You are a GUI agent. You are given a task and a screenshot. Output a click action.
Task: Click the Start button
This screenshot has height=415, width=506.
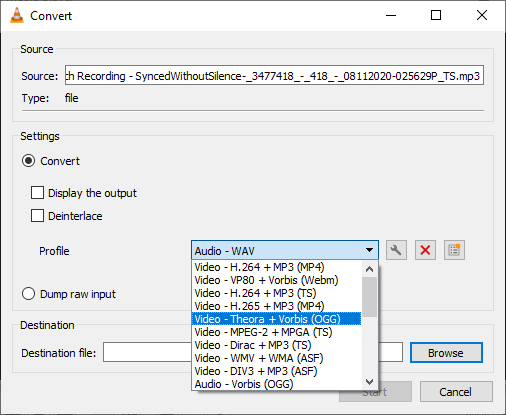pos(375,392)
